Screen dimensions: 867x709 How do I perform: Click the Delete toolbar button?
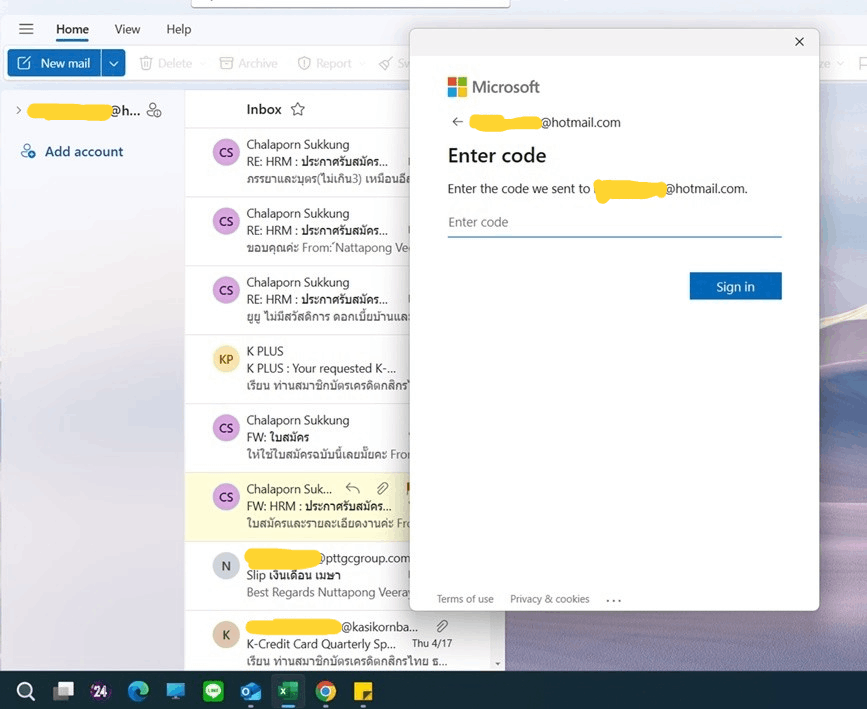(x=165, y=63)
